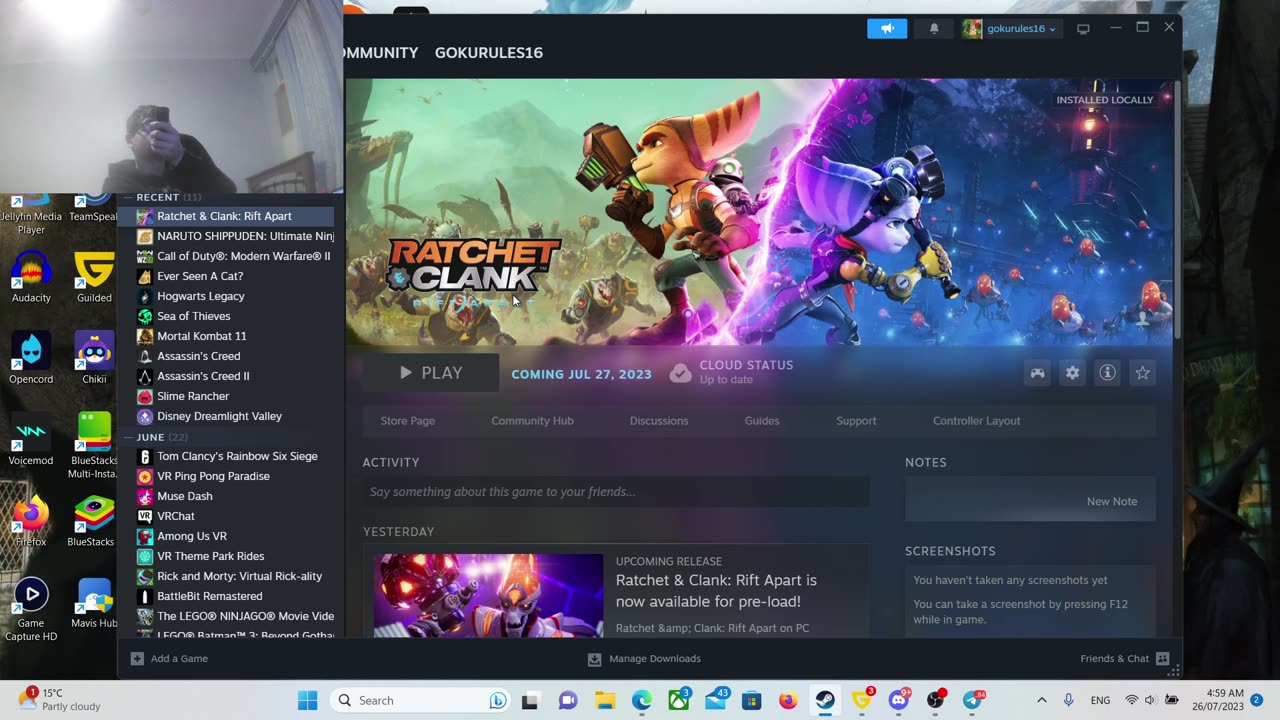Click the Play button for Ratchet & Clank
Screen dimensions: 1280x720
(431, 373)
